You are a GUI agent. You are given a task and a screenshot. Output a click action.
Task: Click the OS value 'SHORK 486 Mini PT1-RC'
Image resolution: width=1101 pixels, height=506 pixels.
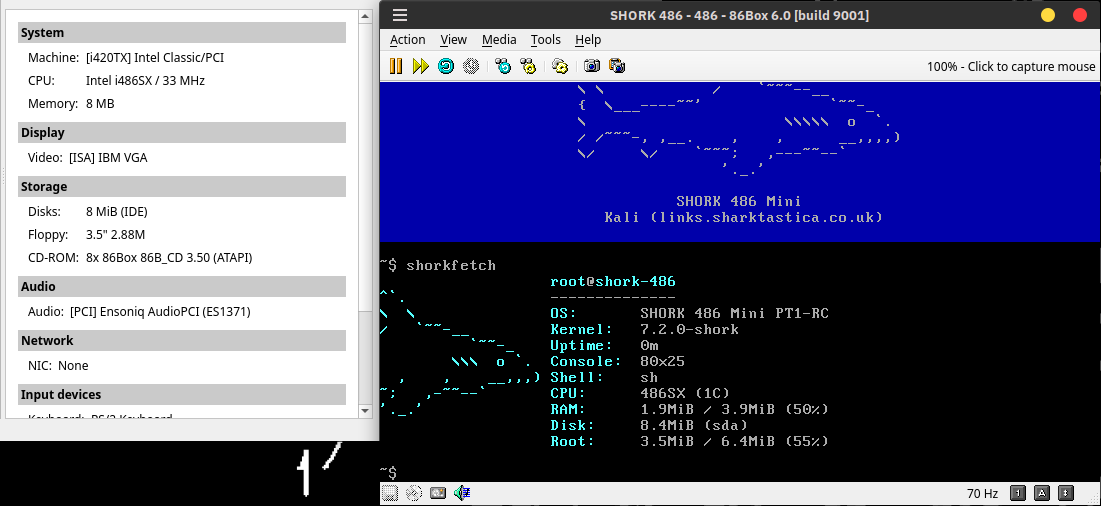734,313
